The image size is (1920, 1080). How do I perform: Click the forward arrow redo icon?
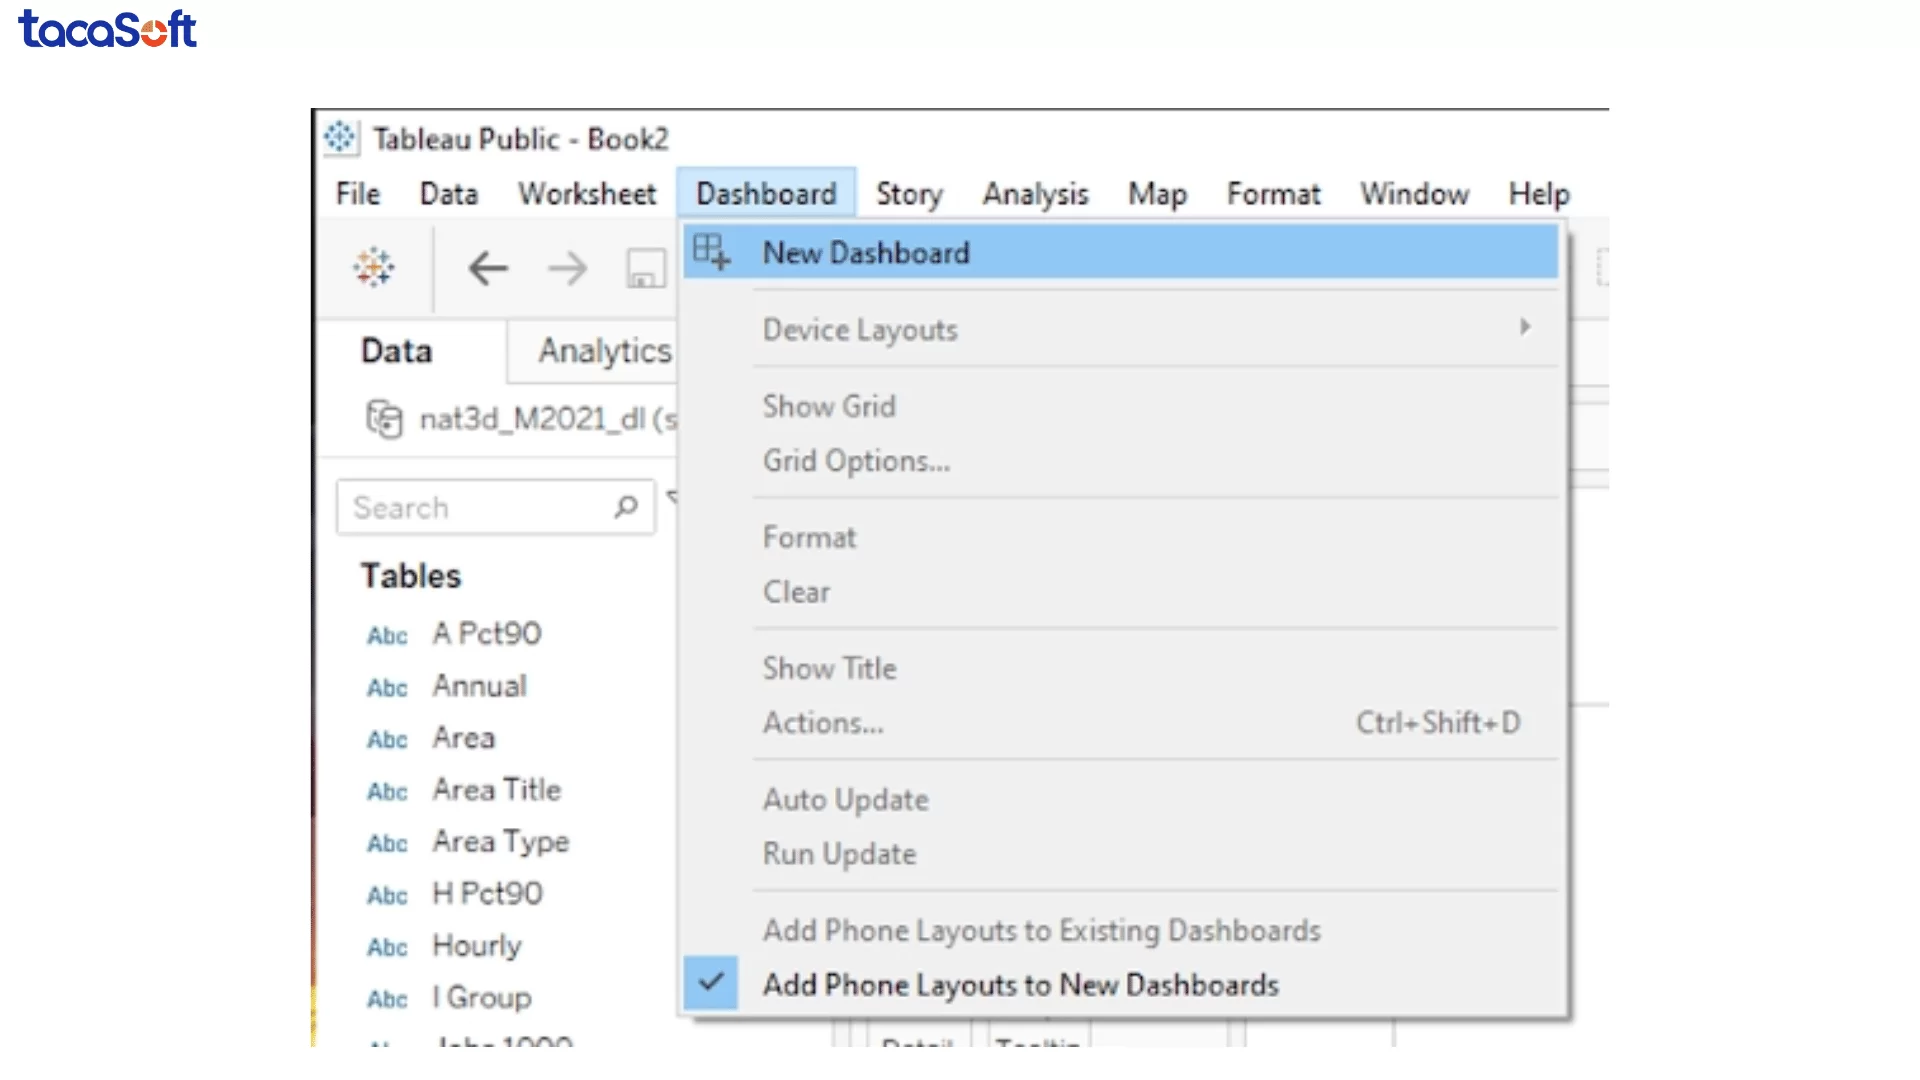567,268
